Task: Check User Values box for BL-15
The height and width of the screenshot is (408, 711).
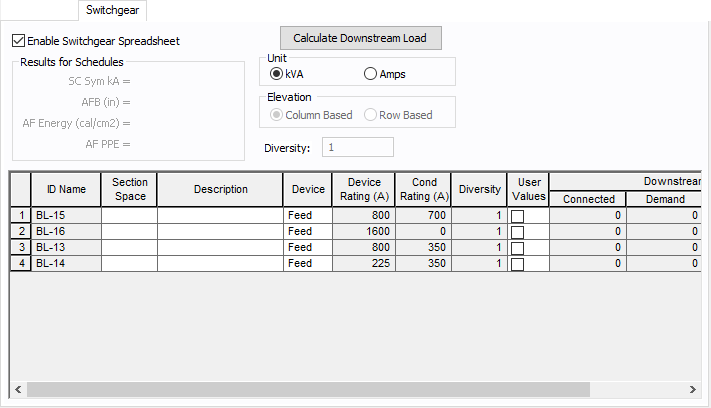Action: click(x=517, y=216)
